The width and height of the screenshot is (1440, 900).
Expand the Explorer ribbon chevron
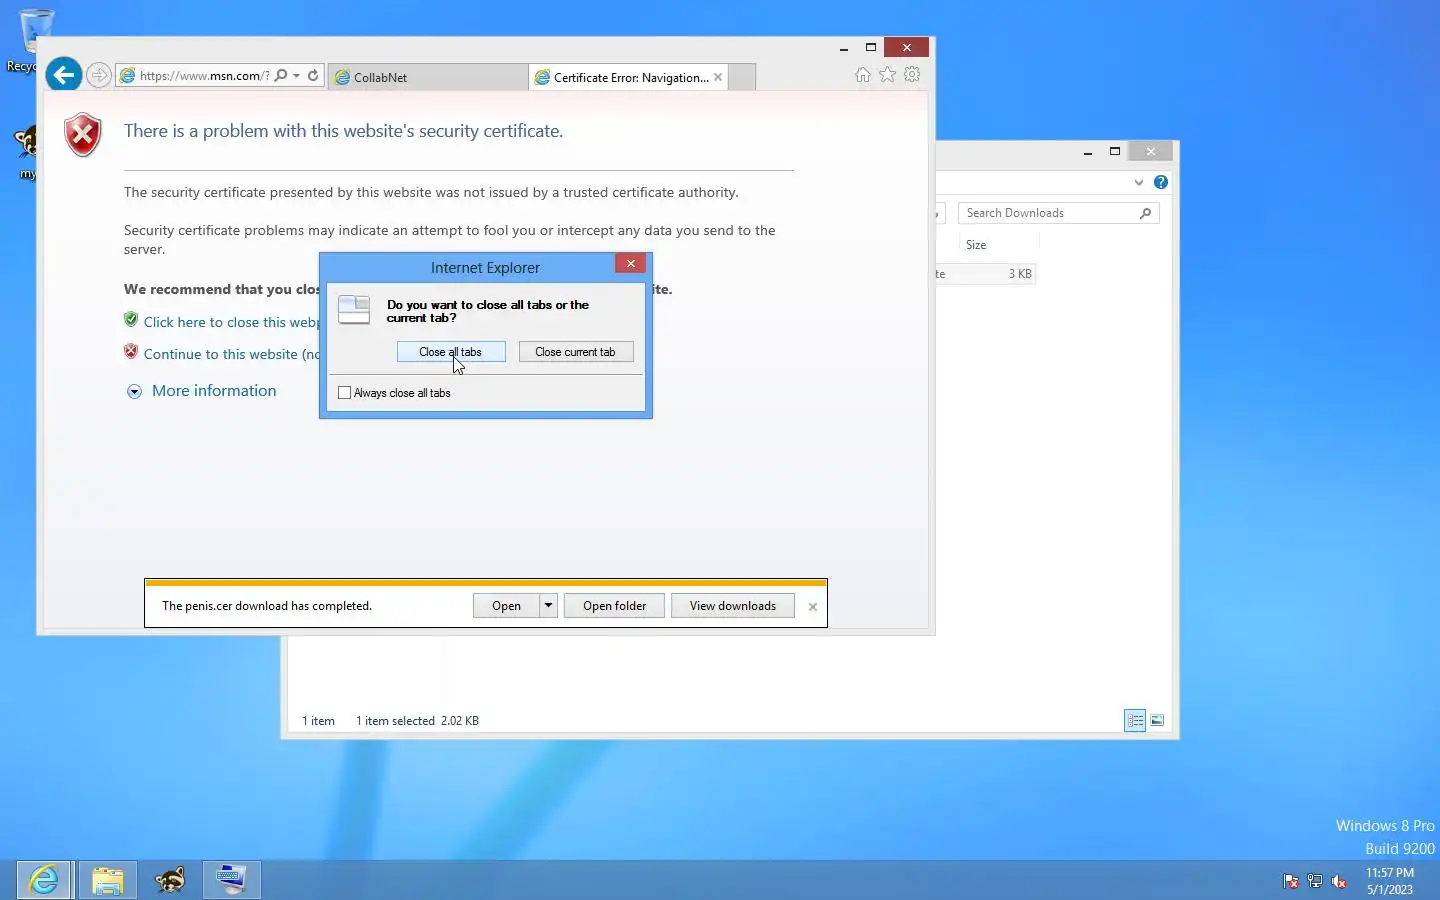click(1139, 182)
